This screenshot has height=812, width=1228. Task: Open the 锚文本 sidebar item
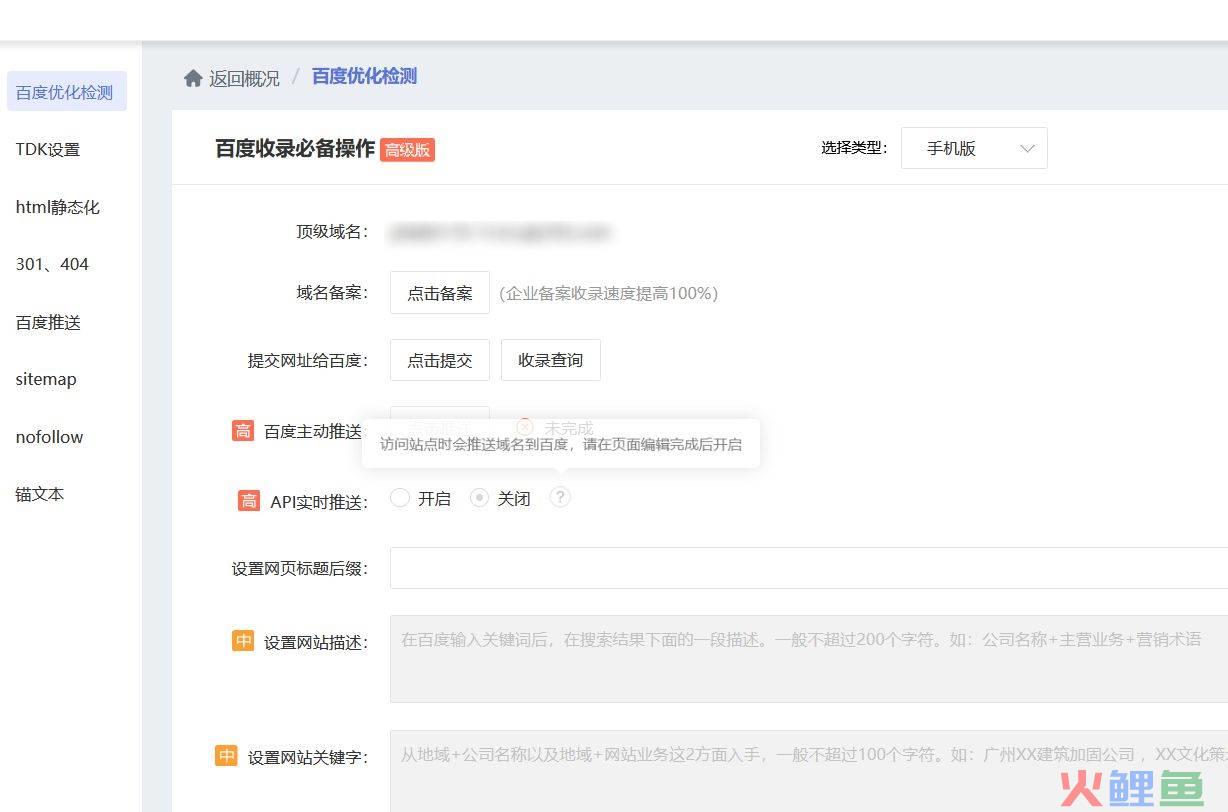coord(40,494)
